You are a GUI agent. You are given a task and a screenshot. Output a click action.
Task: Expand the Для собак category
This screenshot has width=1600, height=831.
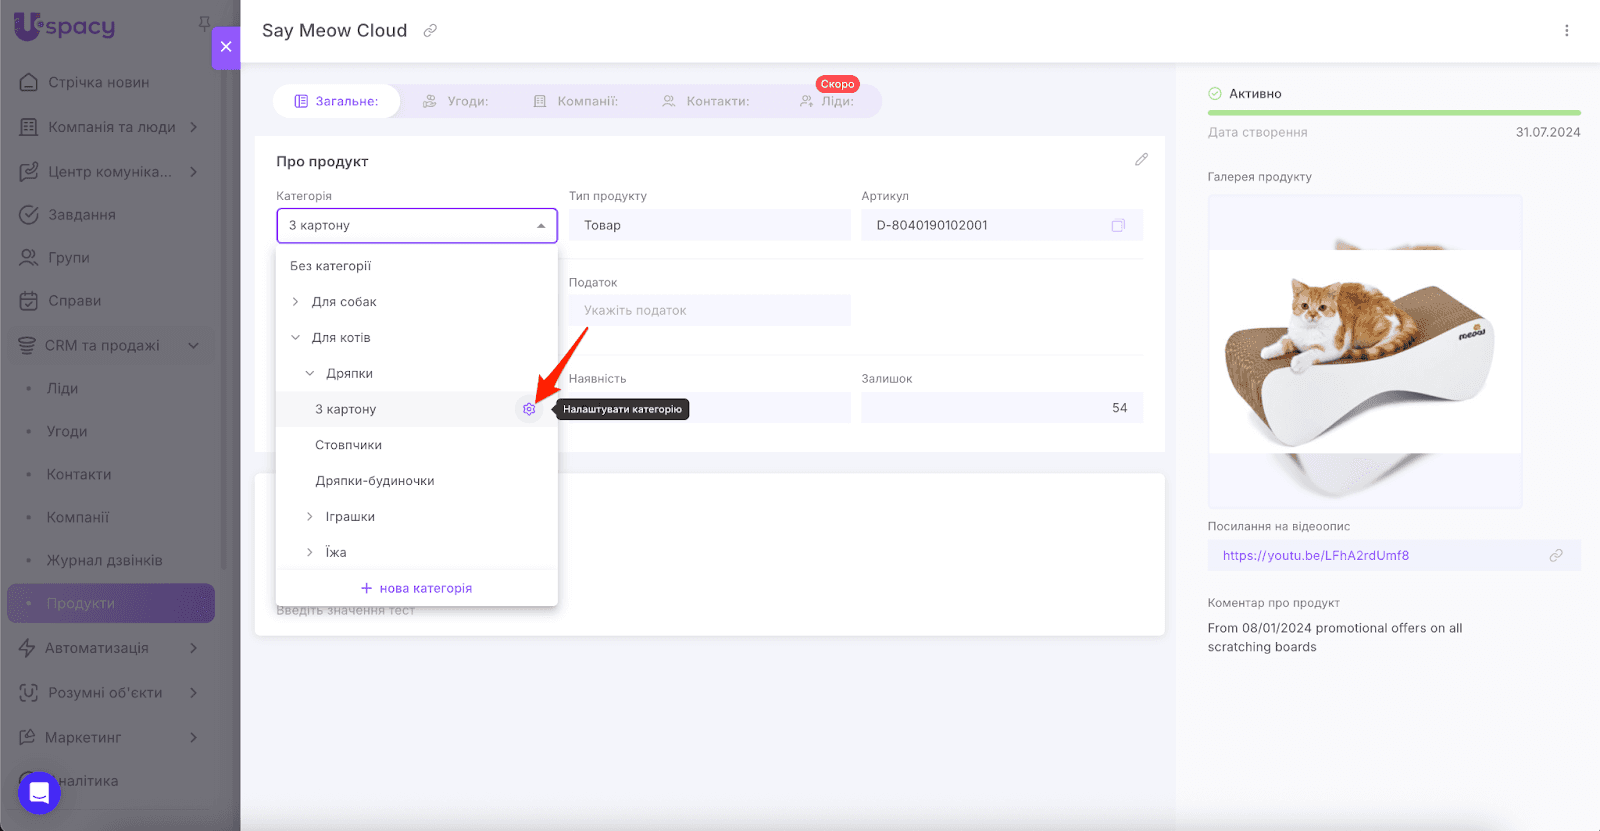[295, 302]
